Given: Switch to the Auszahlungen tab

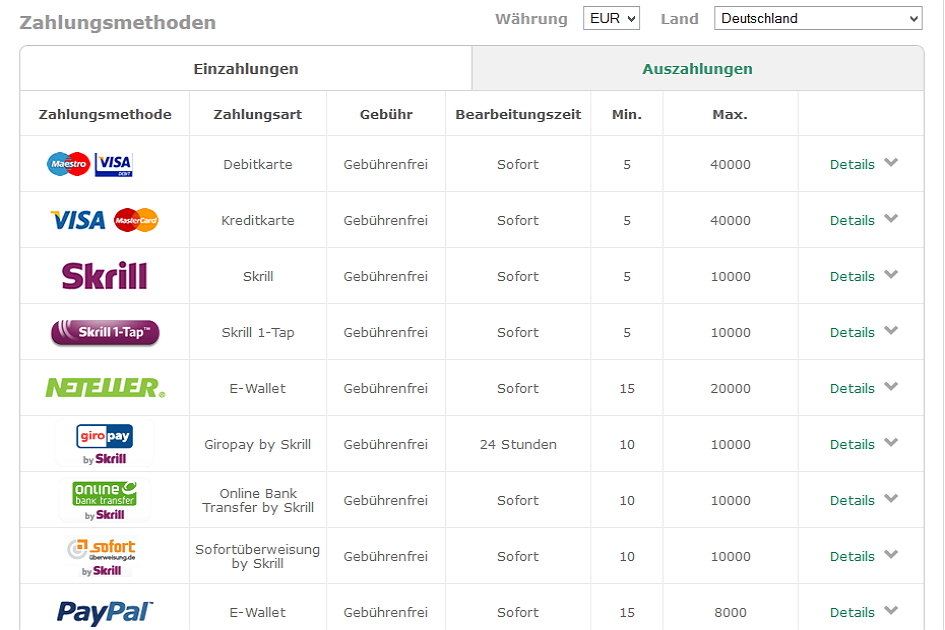Looking at the screenshot, I should [697, 69].
